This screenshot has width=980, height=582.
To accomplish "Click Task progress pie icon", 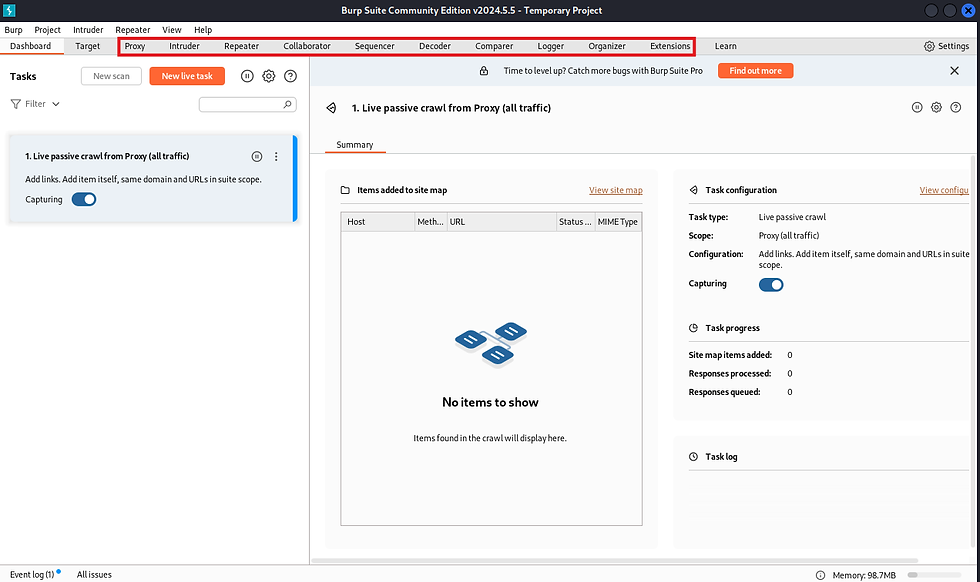I will pos(693,328).
